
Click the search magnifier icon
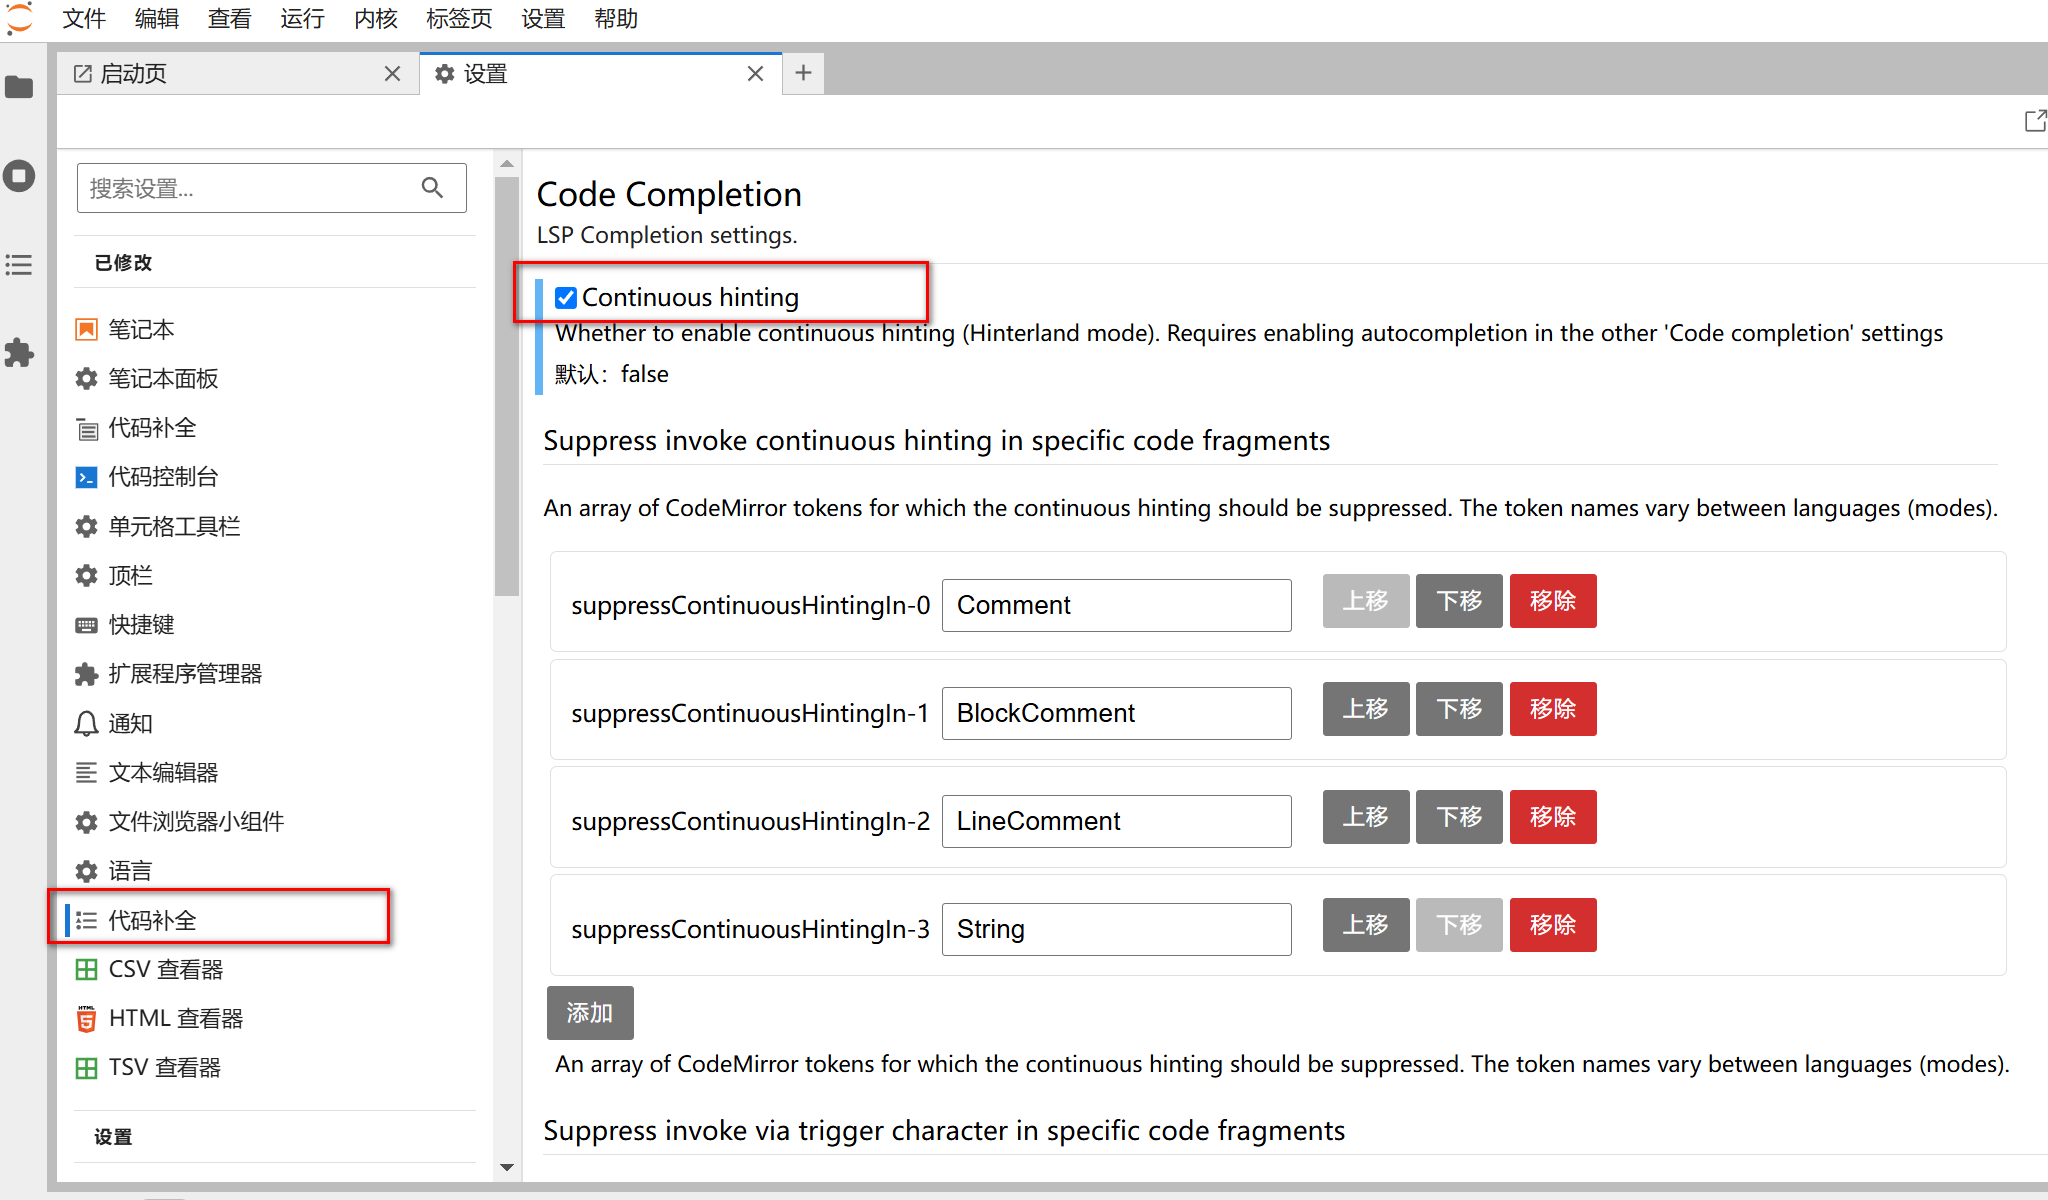(432, 188)
